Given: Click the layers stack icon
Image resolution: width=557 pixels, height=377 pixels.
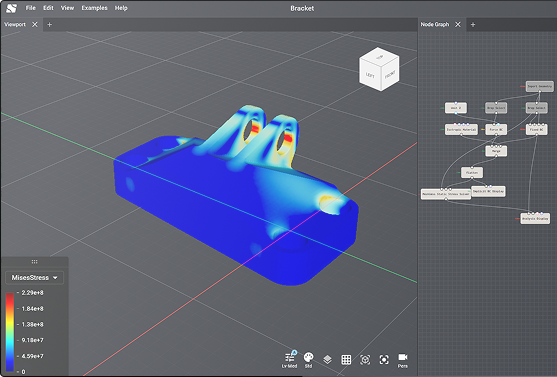Looking at the screenshot, I should [328, 359].
